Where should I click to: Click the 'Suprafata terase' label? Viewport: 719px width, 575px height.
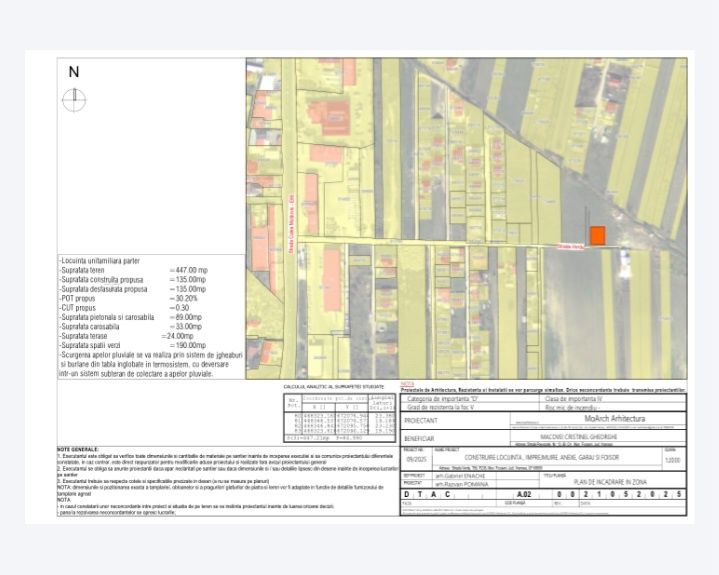tap(84, 336)
